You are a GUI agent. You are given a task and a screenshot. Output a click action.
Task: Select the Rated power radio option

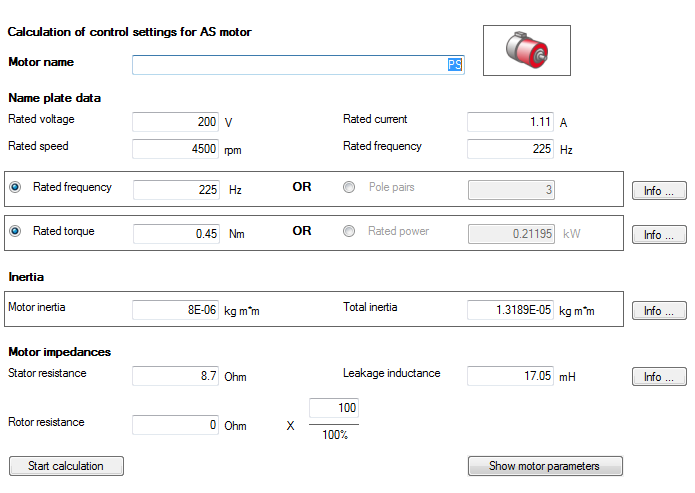pos(349,232)
